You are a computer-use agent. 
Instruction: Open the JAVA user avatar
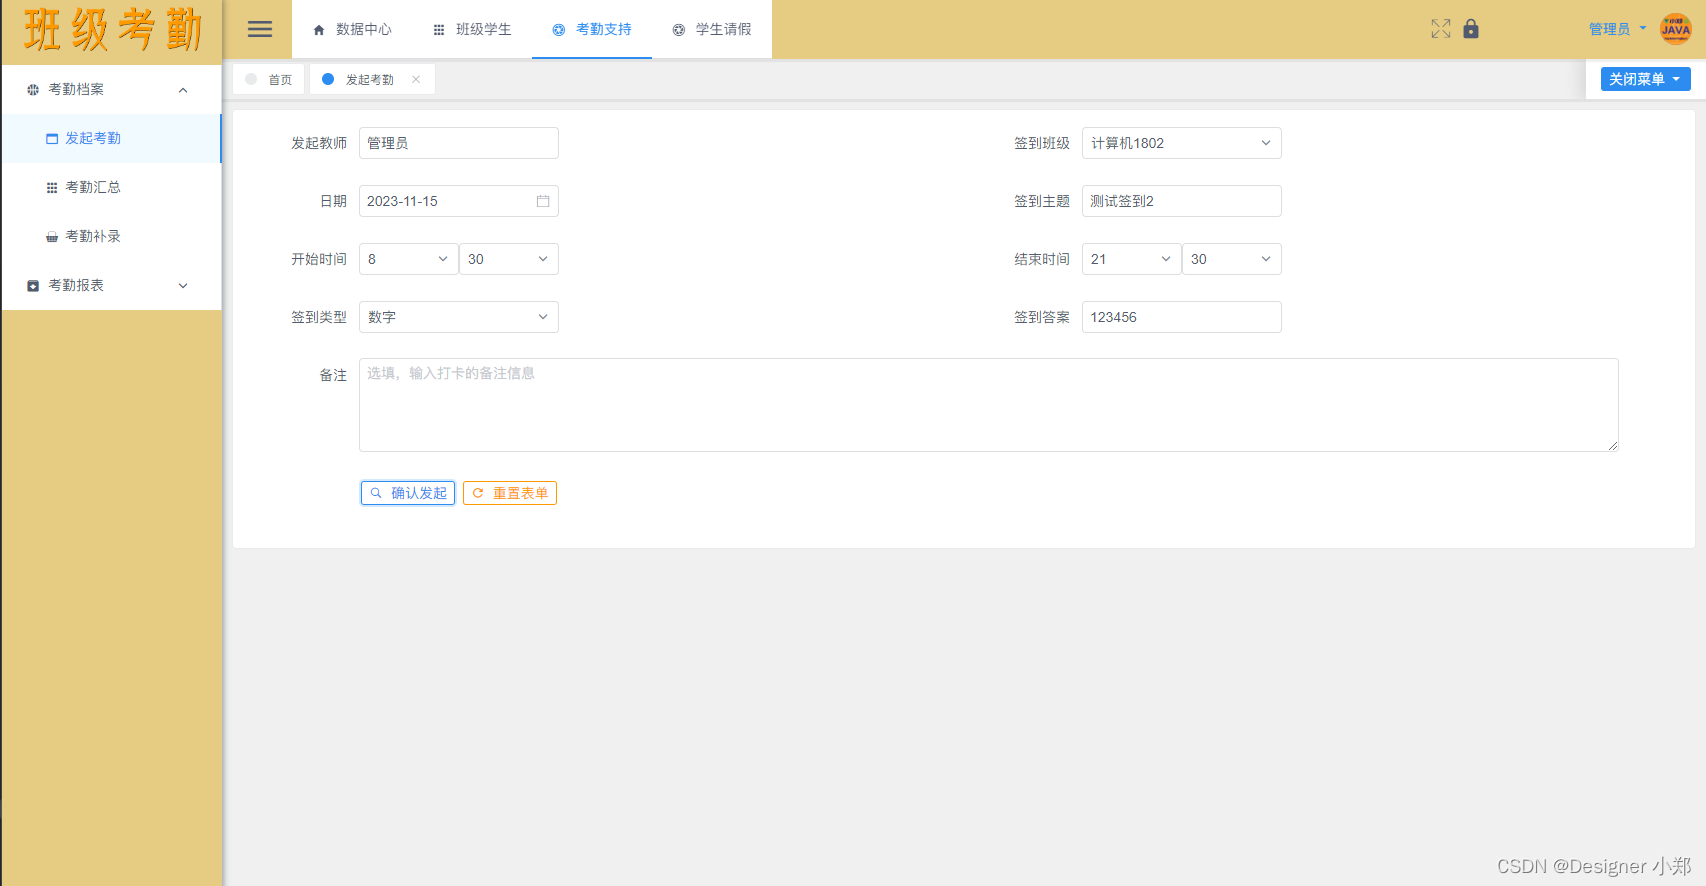1675,29
